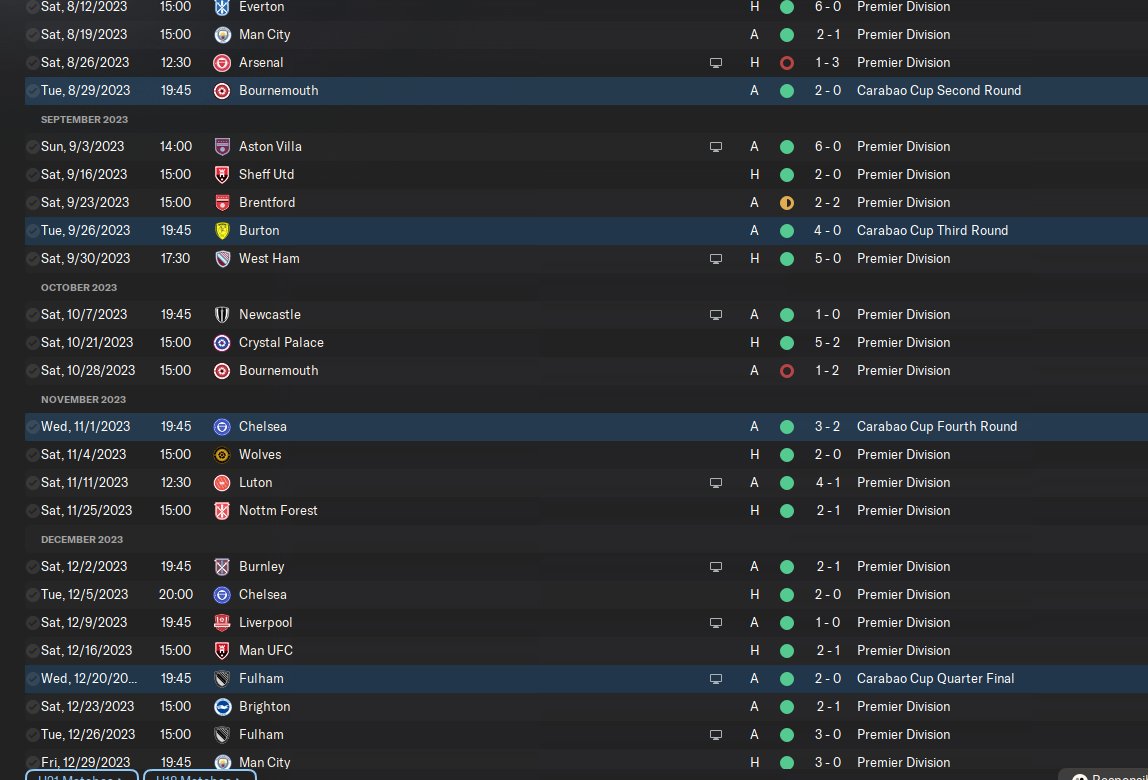1148x780 pixels.
Task: Open the Carabao Cup Quarter Final link
Action: click(935, 678)
